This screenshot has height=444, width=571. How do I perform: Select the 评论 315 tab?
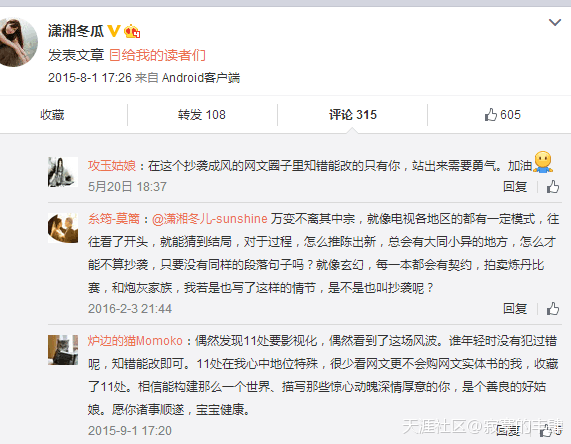pyautogui.click(x=353, y=115)
